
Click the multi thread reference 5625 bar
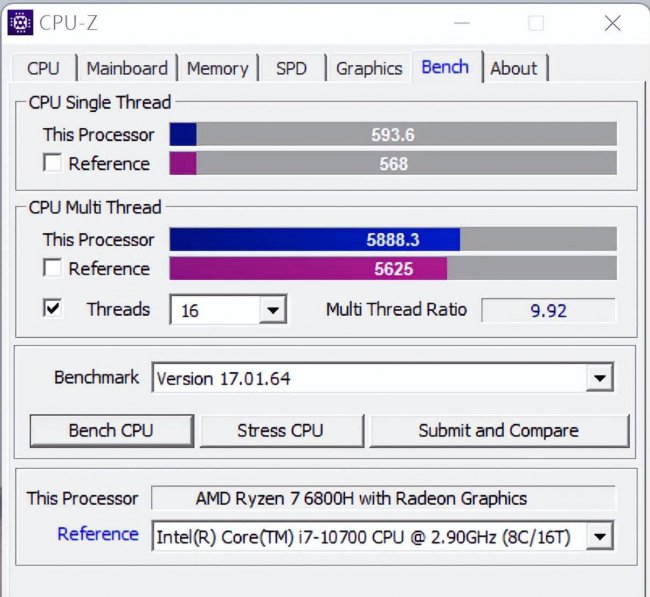click(x=393, y=268)
